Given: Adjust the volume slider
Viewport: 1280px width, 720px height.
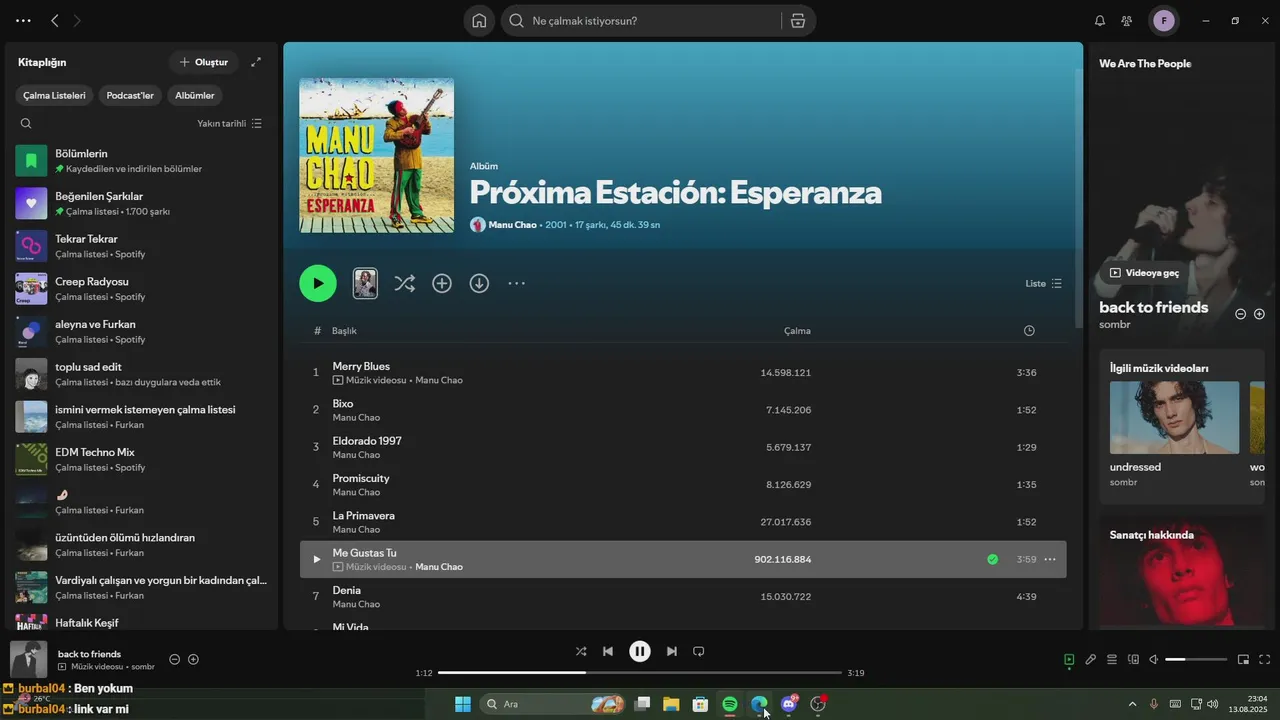Looking at the screenshot, I should click(x=1196, y=660).
